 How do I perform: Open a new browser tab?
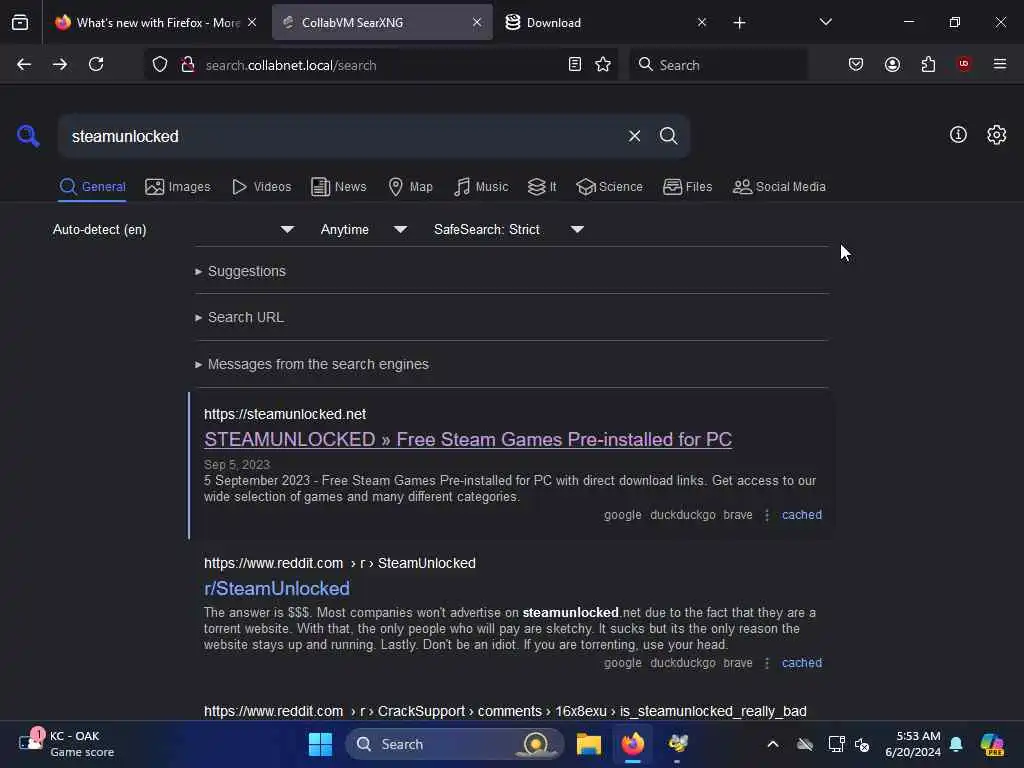point(739,23)
